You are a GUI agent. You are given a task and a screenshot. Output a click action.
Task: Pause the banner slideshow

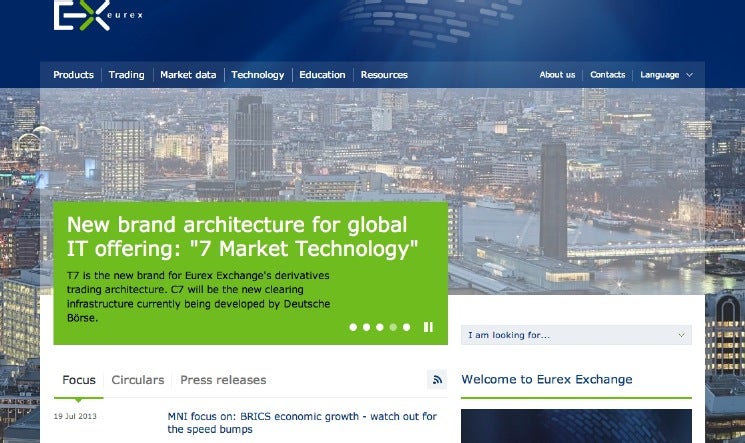click(428, 327)
